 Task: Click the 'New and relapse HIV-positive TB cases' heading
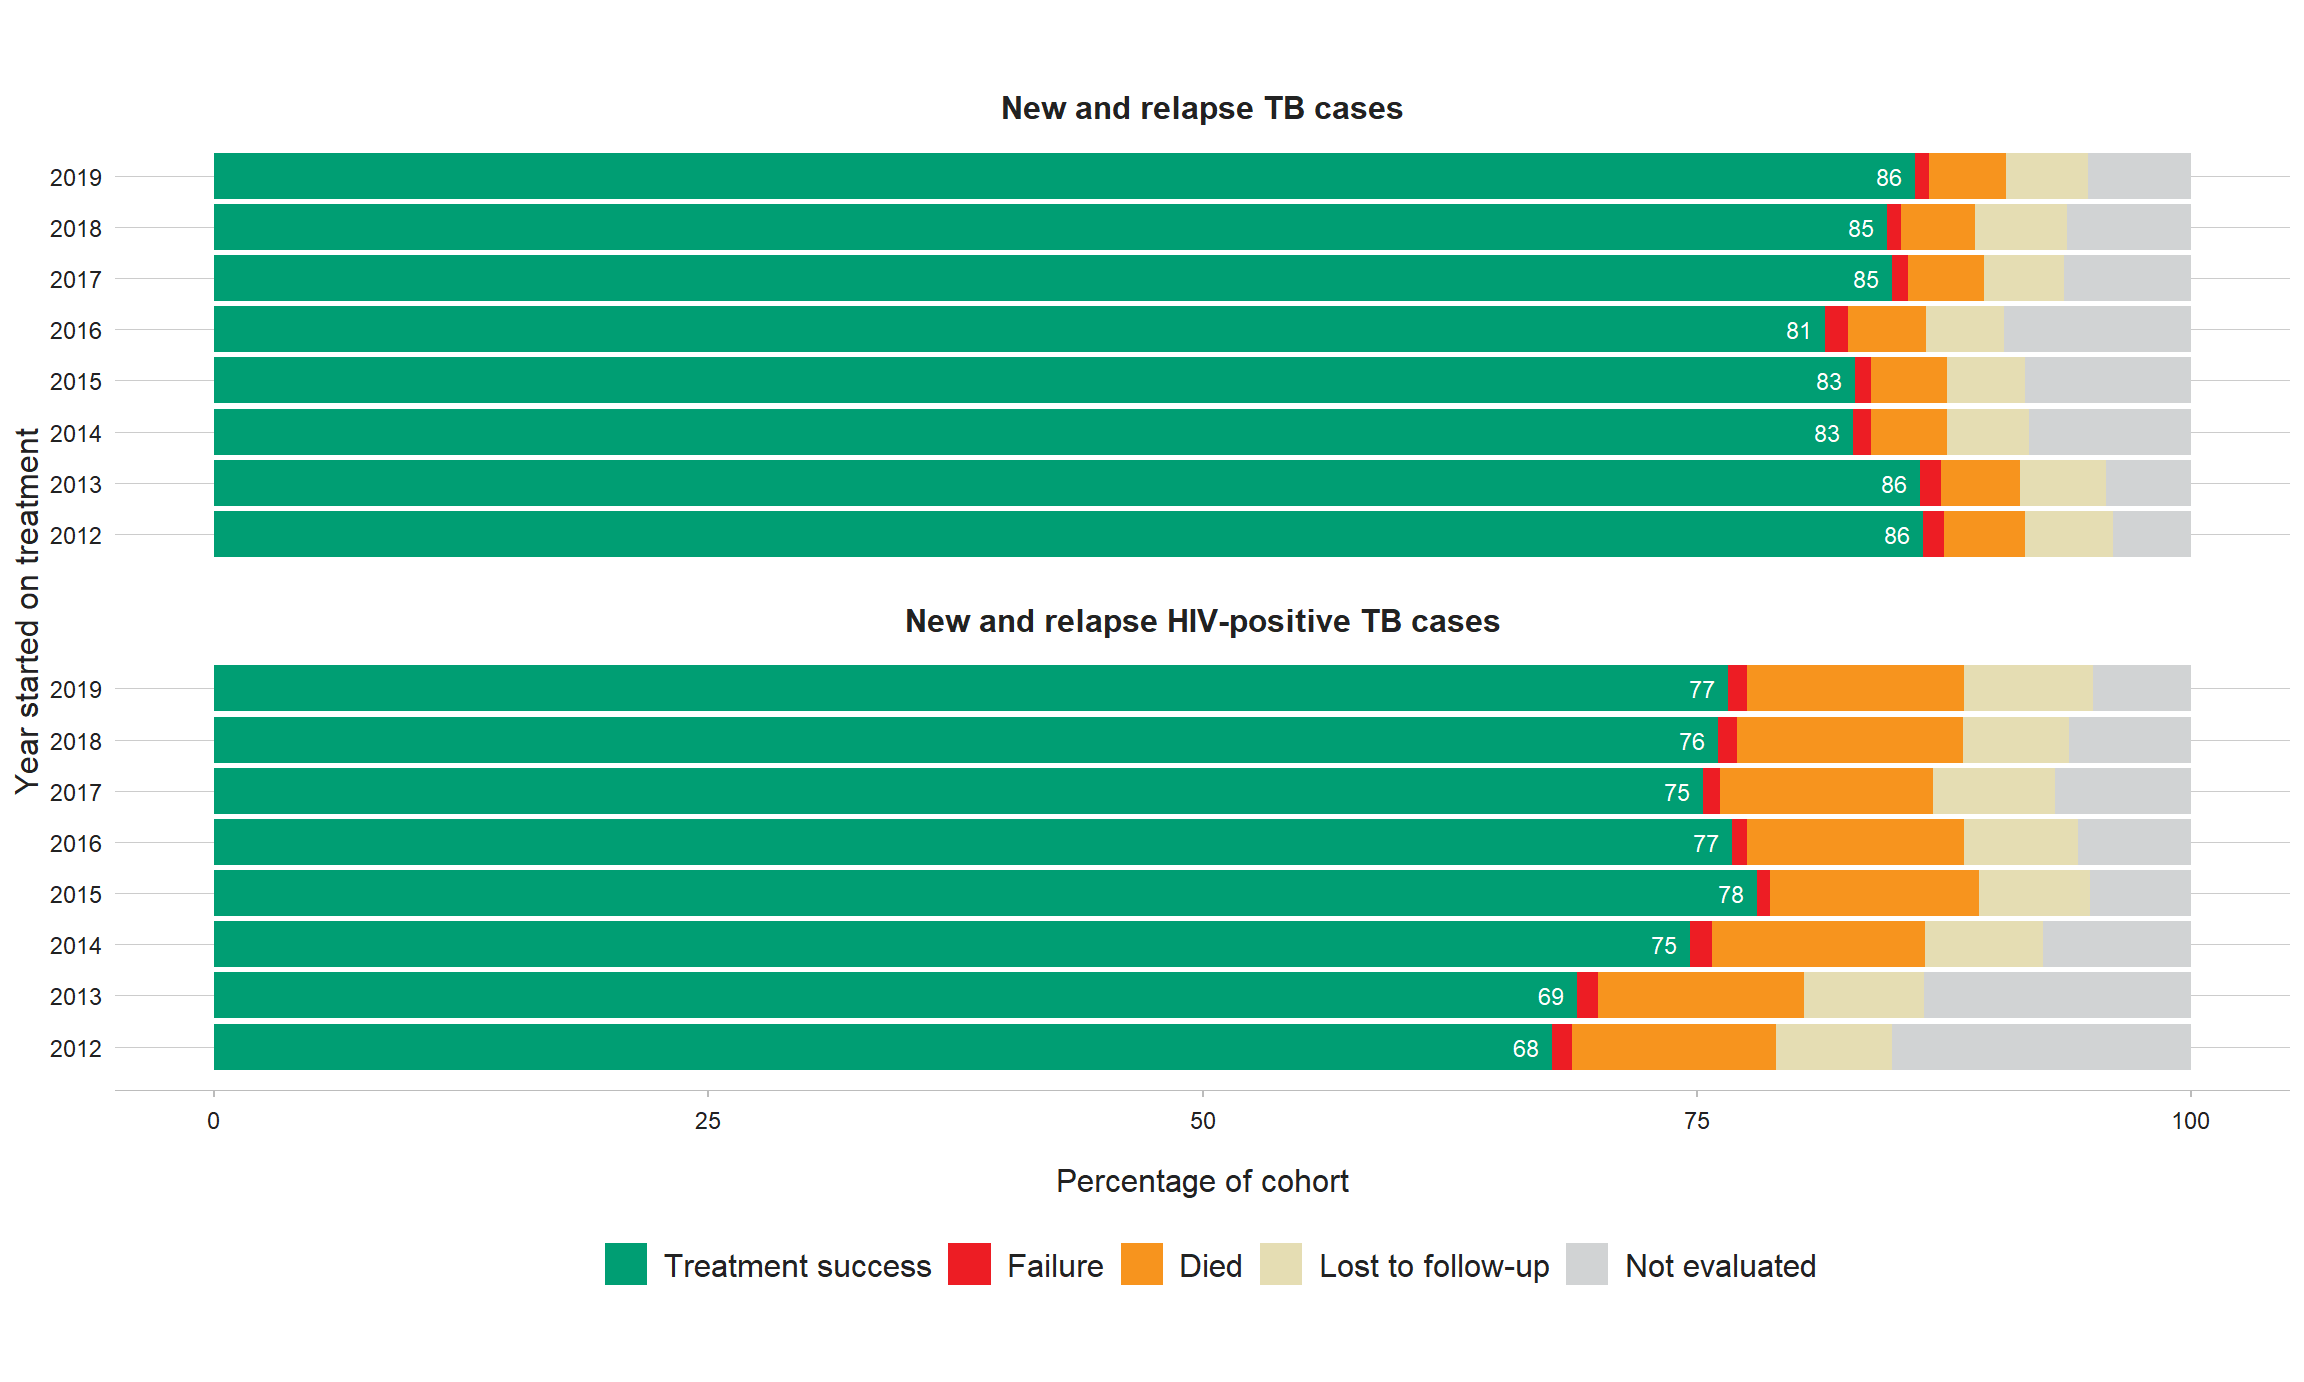point(1201,621)
